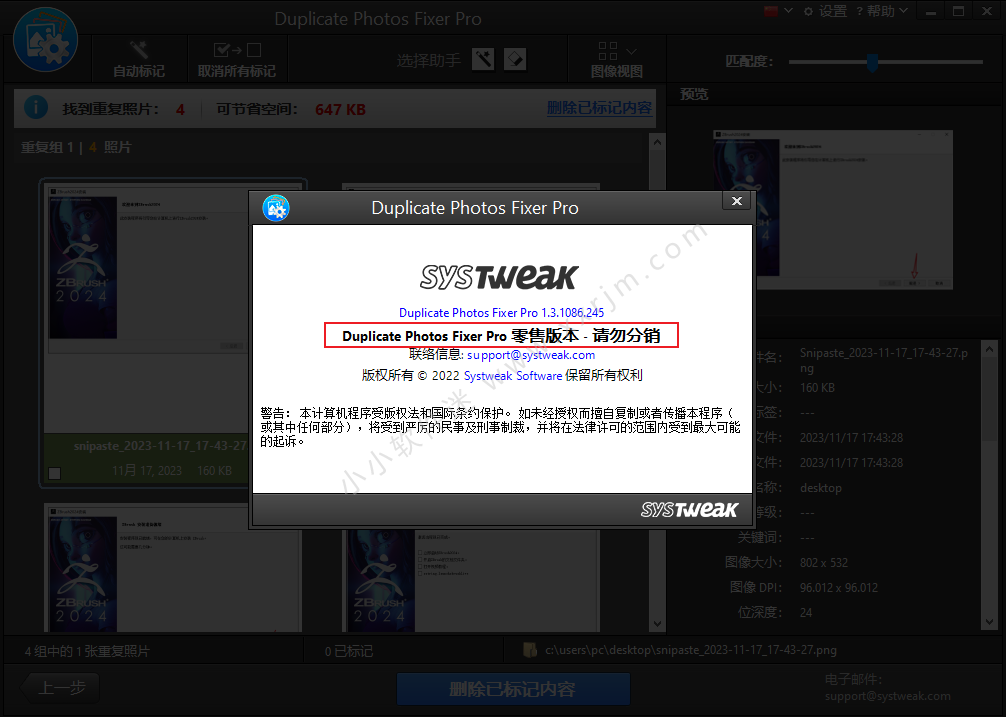Click the up arrow of the photo list scrollbar
The width and height of the screenshot is (1006, 717).
657,142
